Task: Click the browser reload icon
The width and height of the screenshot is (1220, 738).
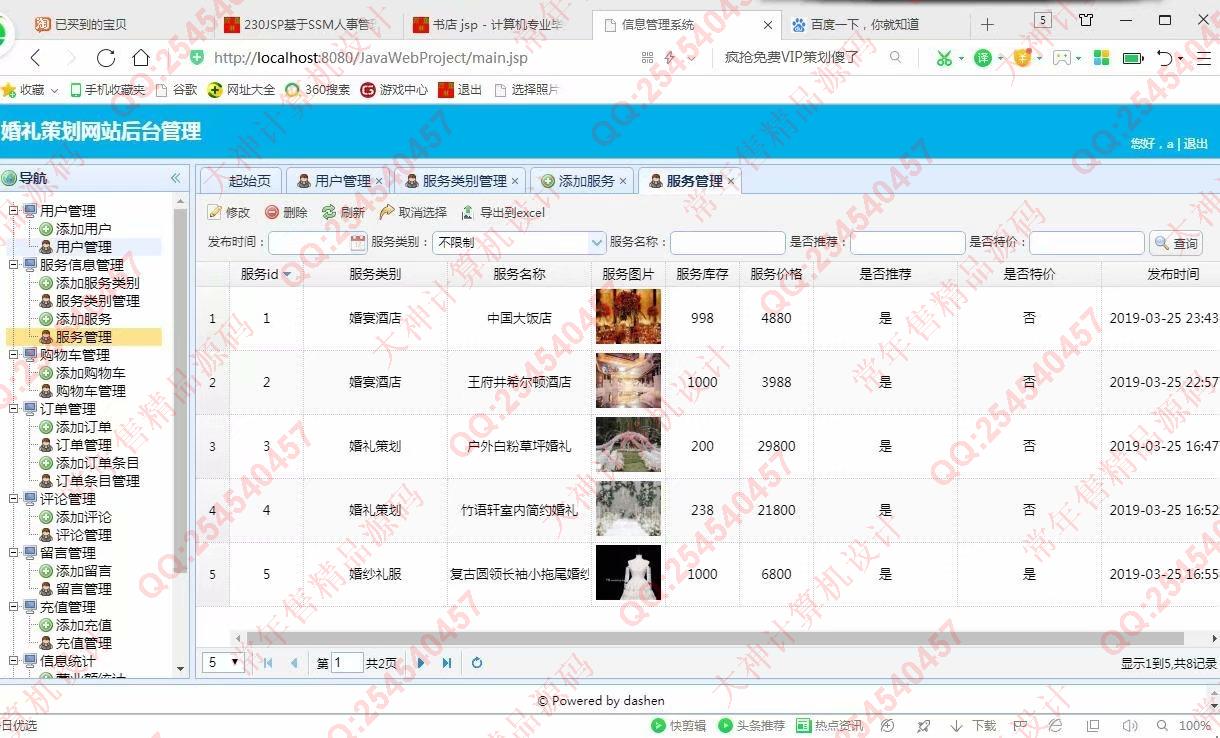Action: coord(105,58)
